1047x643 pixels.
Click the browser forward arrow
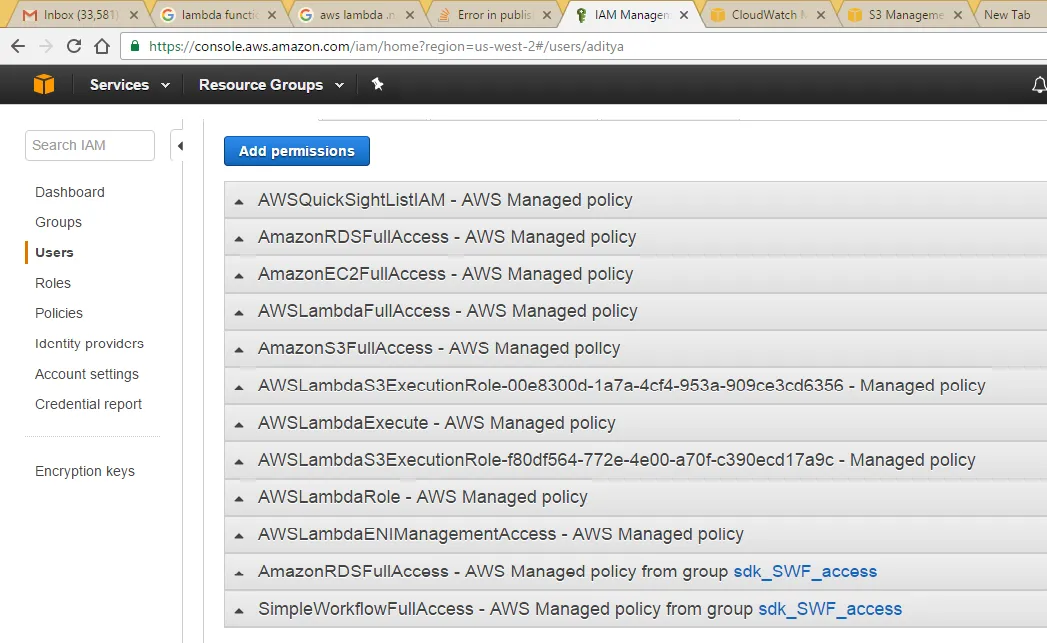tap(46, 46)
